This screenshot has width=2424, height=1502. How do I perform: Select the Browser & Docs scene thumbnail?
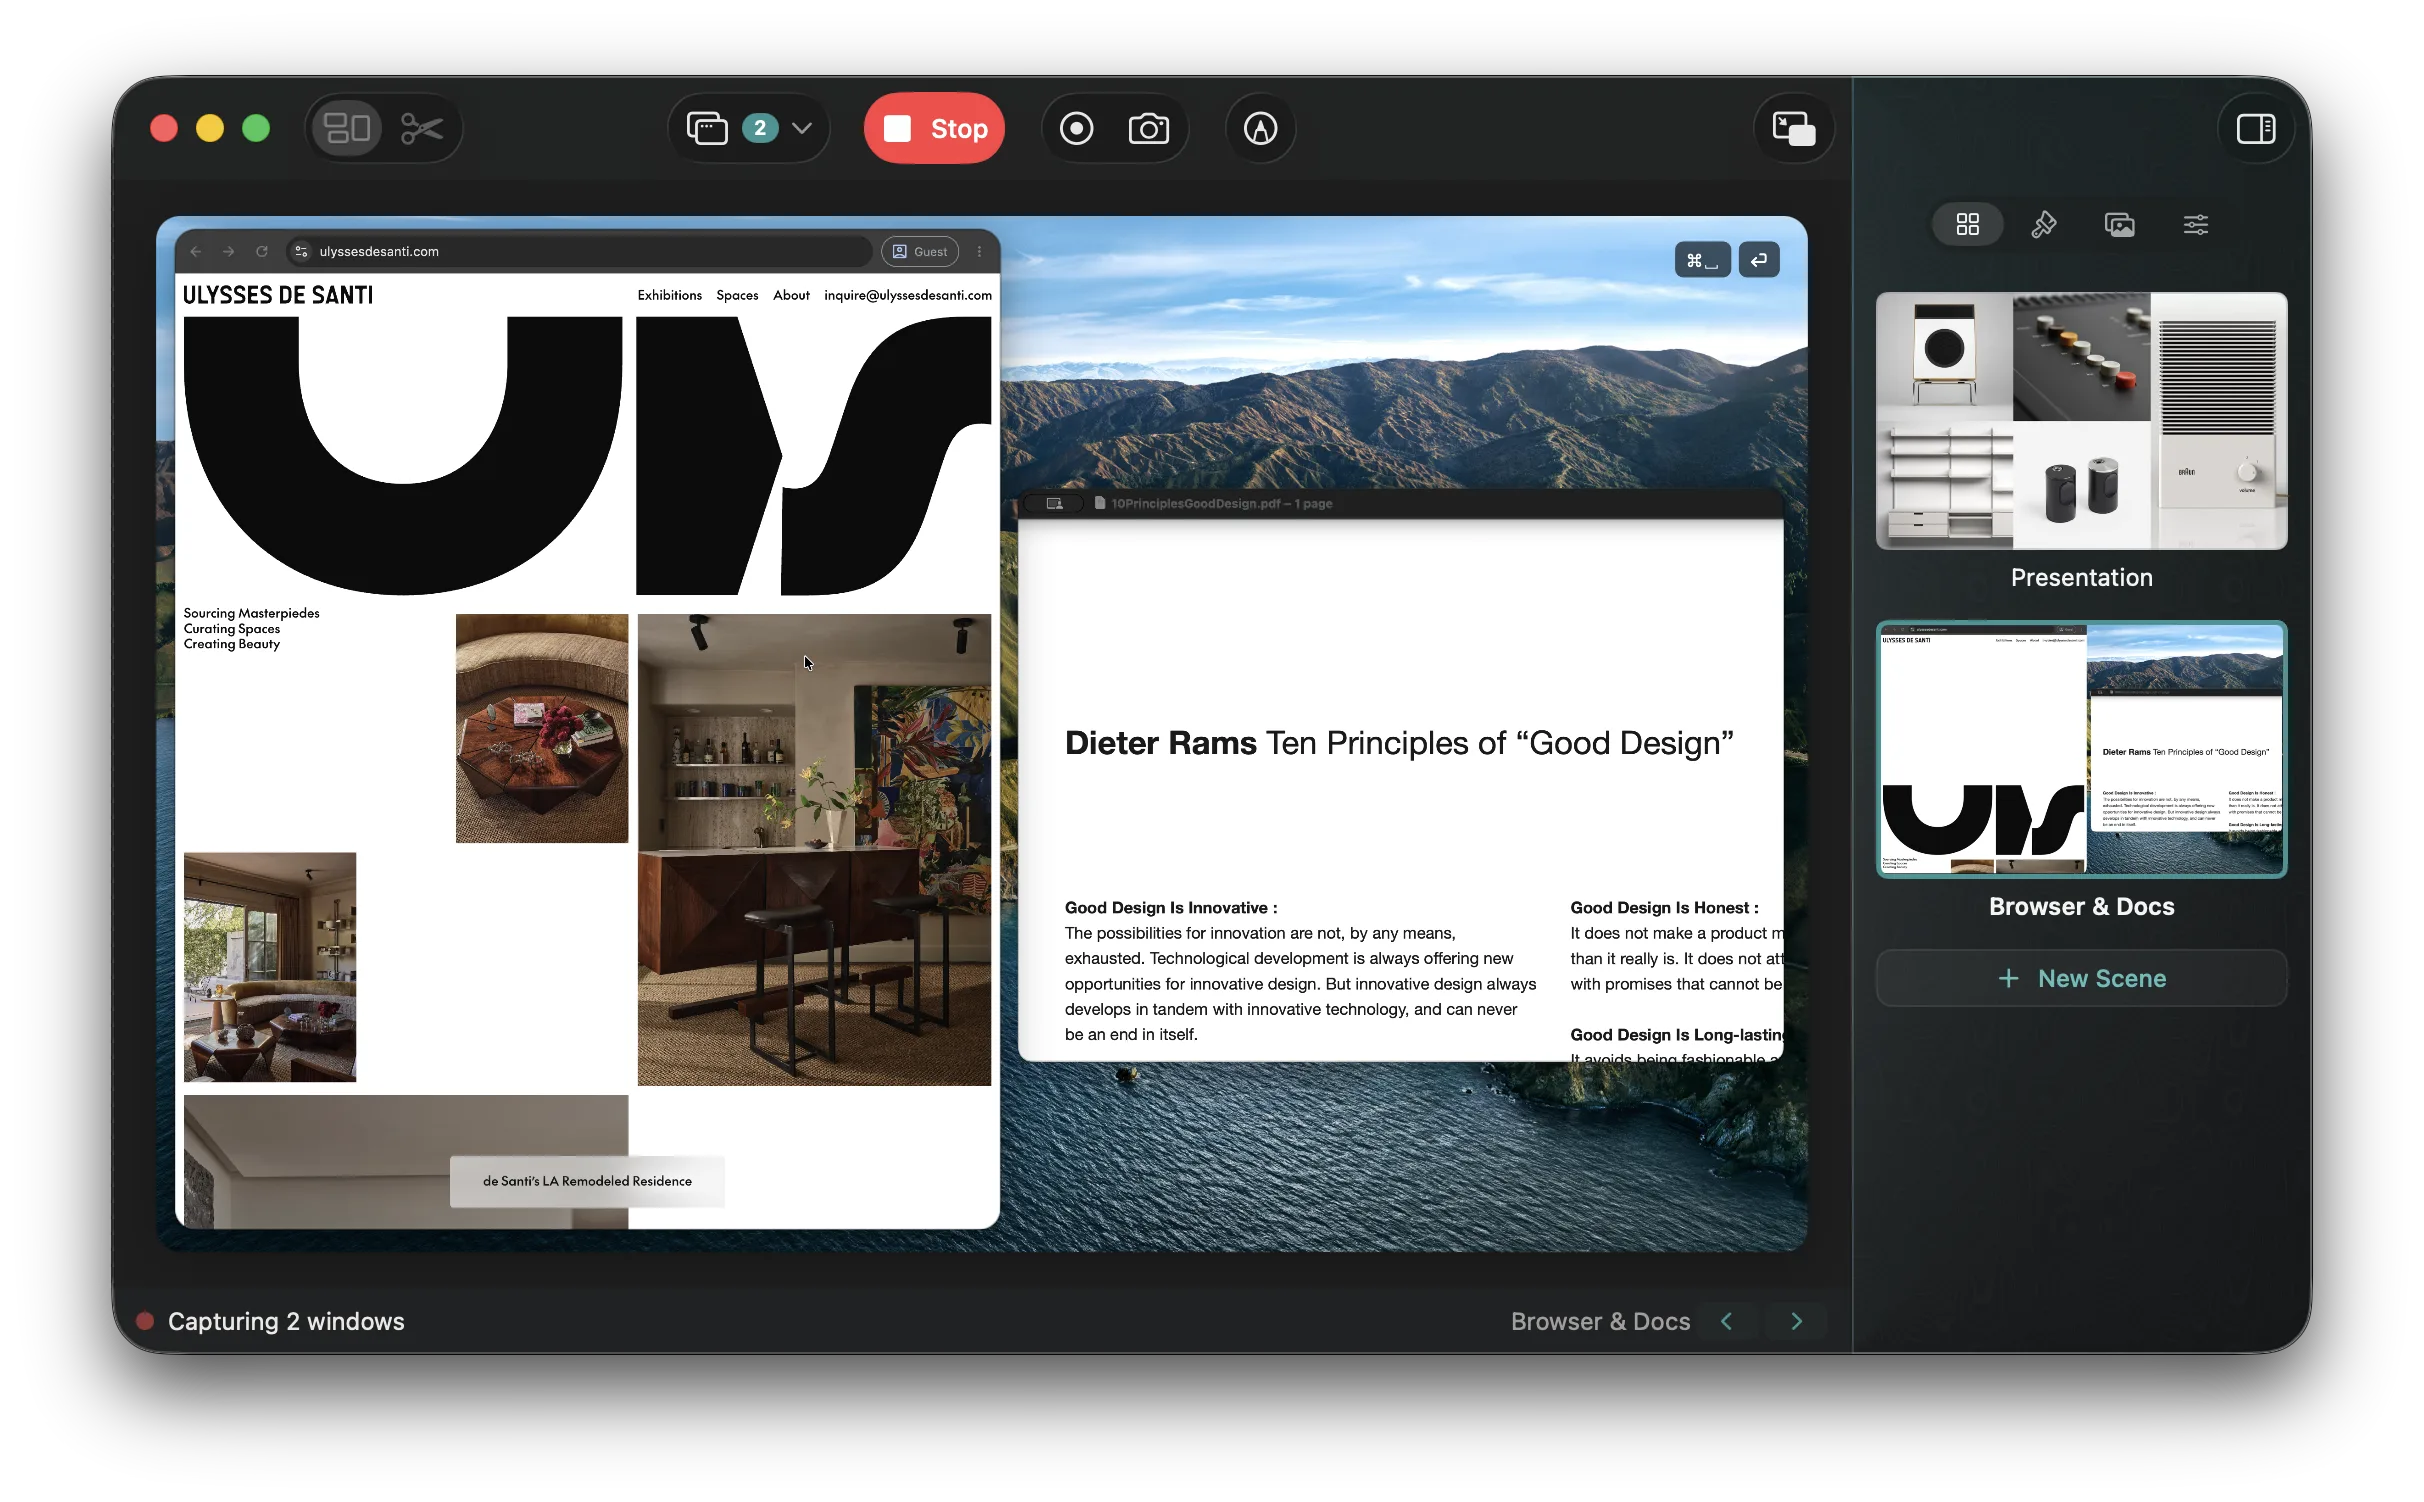pos(2081,749)
